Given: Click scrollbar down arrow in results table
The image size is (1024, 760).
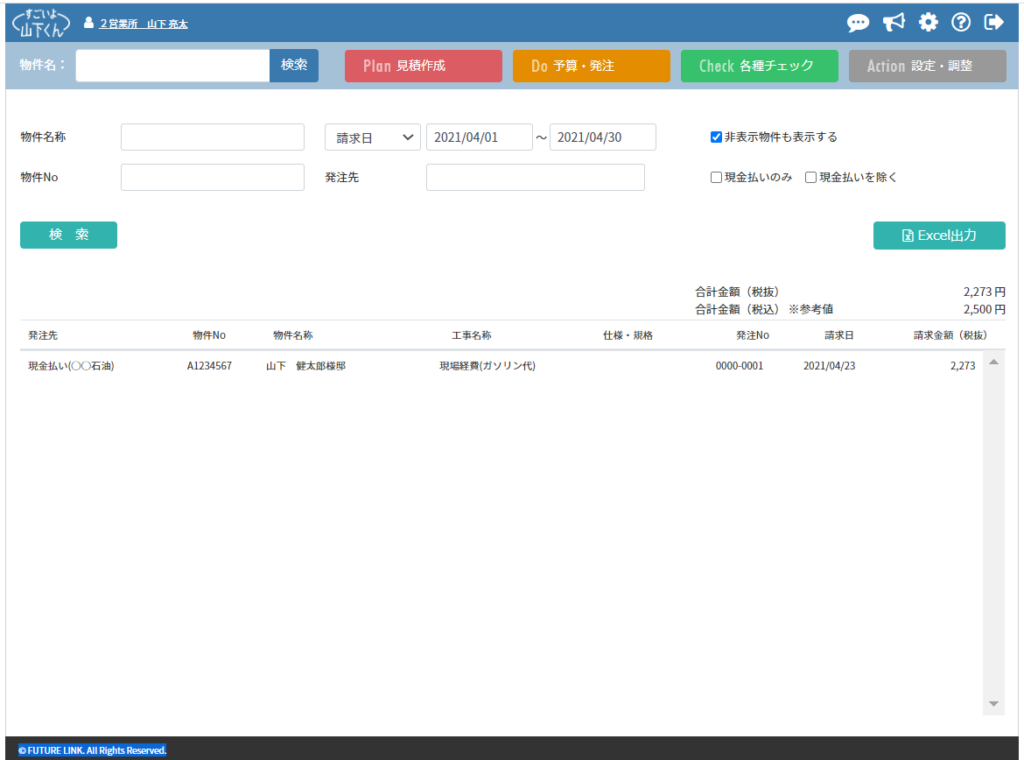Looking at the screenshot, I should pyautogui.click(x=993, y=704).
